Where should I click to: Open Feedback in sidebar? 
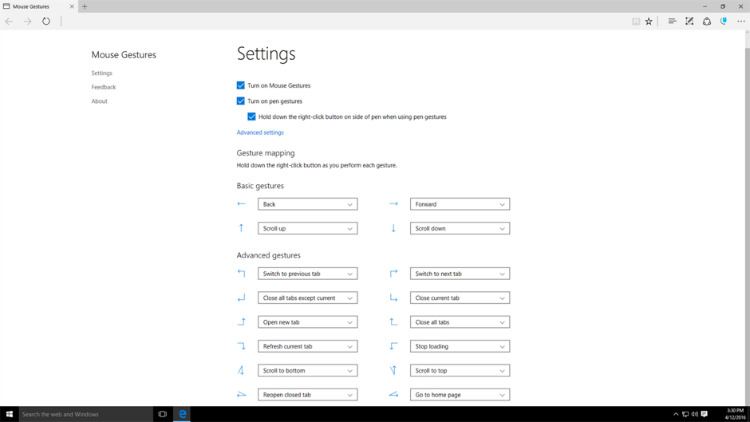(x=104, y=87)
